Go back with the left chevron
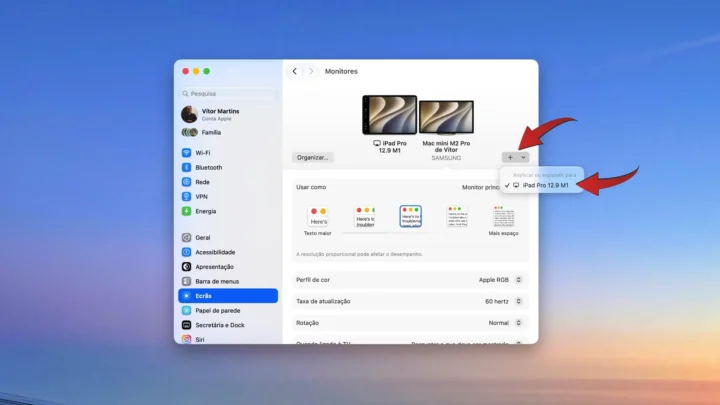The width and height of the screenshot is (720, 405). click(x=294, y=71)
